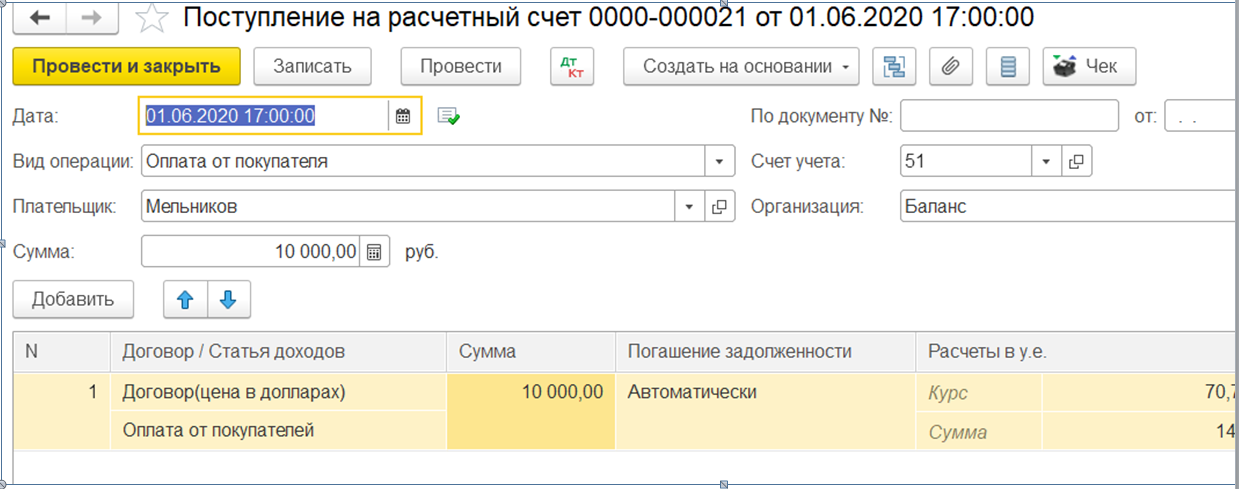Screen dimensions: 1239x489
Task: Click the Записать button
Action: pos(313,67)
